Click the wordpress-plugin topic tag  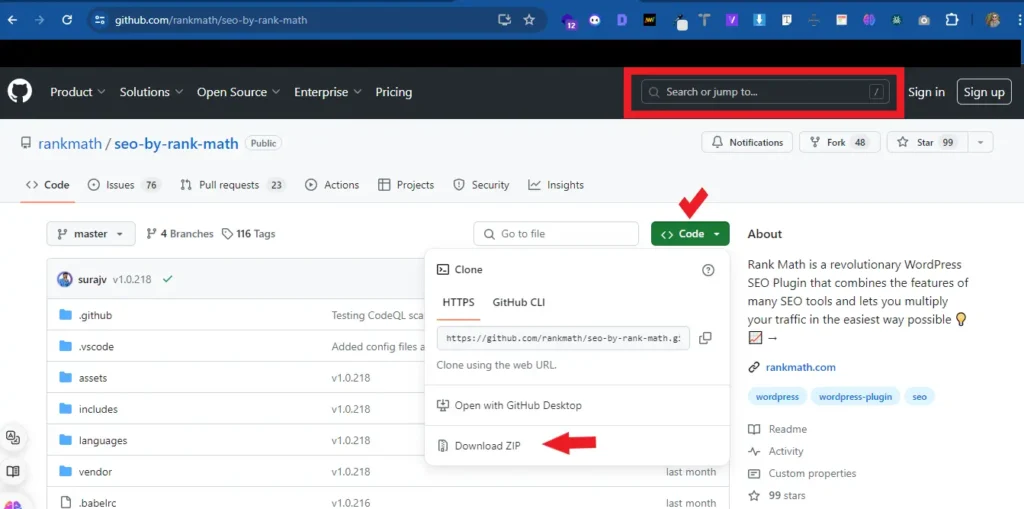[856, 397]
